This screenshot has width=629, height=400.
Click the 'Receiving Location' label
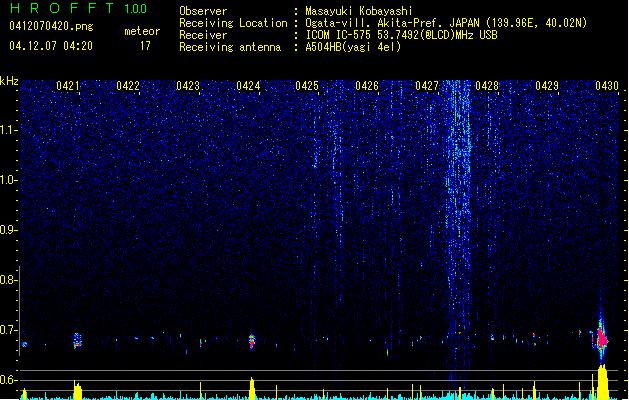point(233,23)
